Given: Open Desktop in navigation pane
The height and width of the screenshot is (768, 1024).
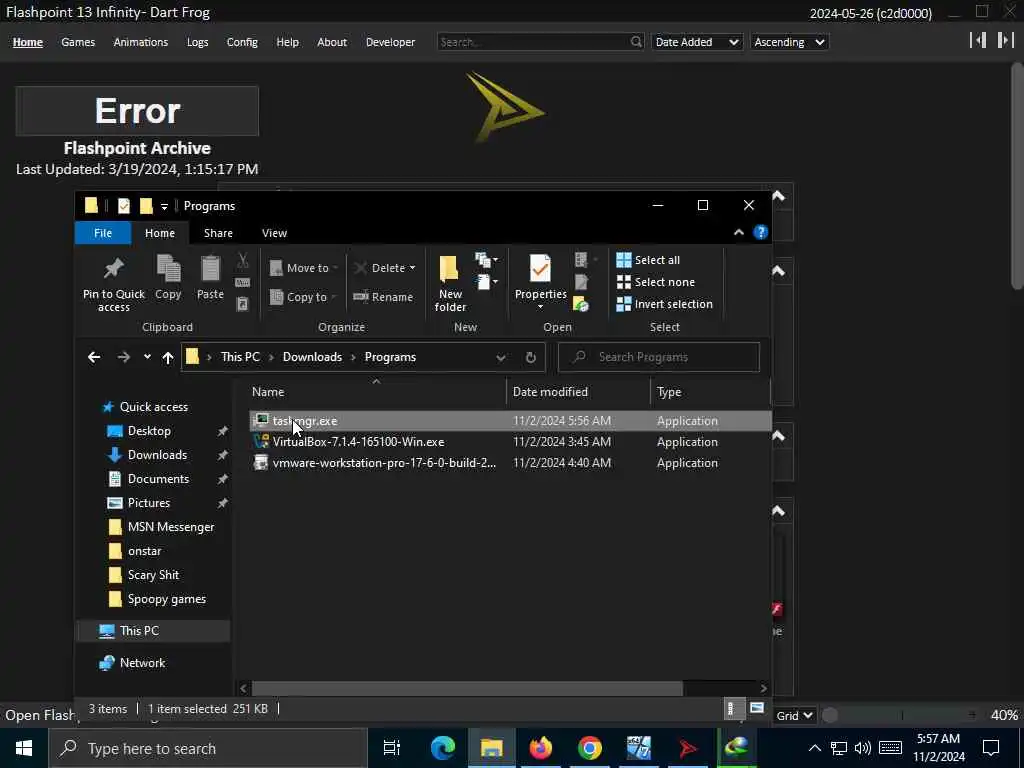Looking at the screenshot, I should coord(149,431).
